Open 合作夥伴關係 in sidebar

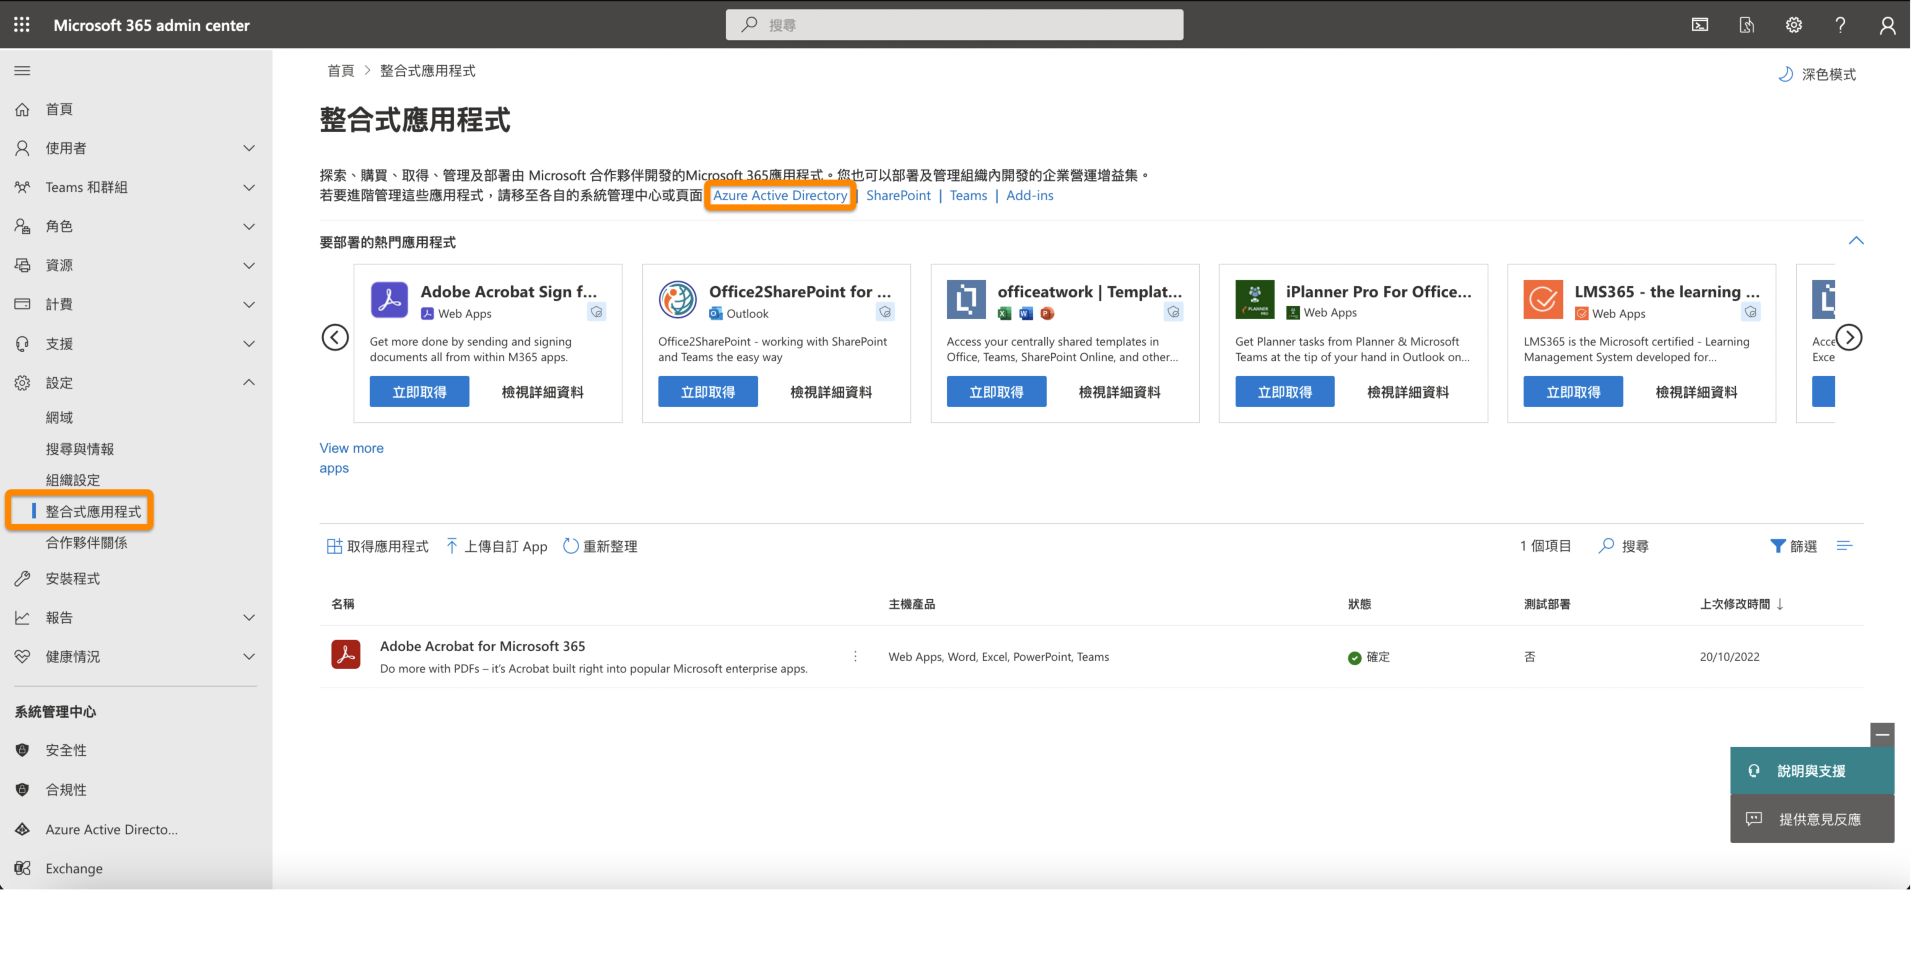86,542
